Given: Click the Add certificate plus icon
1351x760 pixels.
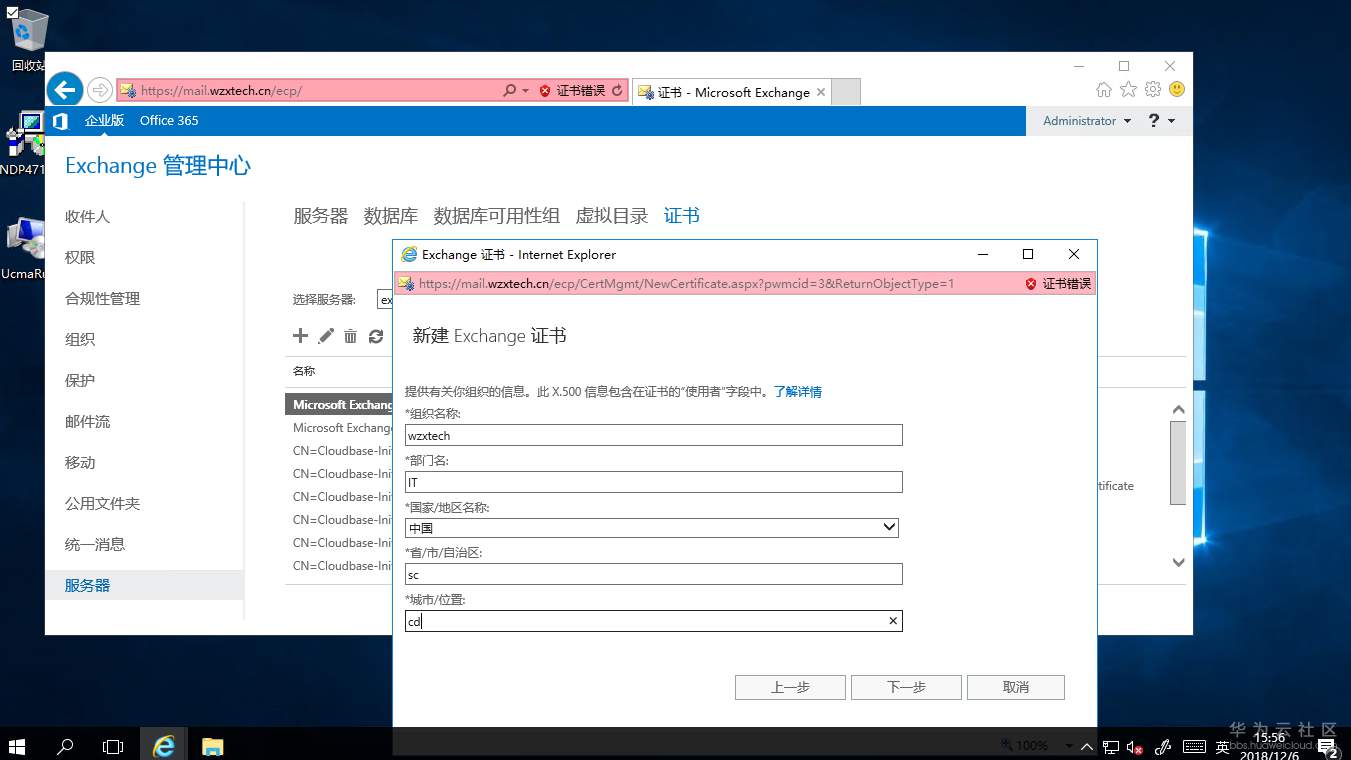Looking at the screenshot, I should click(x=300, y=336).
